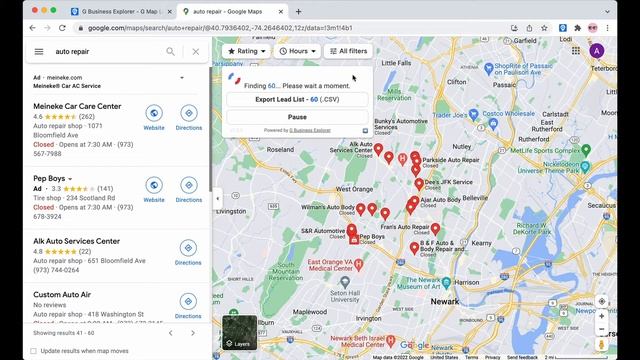Screen dimensions: 640x360
Task: Expand the Pep Boys dropdown arrow
Action: point(70,179)
